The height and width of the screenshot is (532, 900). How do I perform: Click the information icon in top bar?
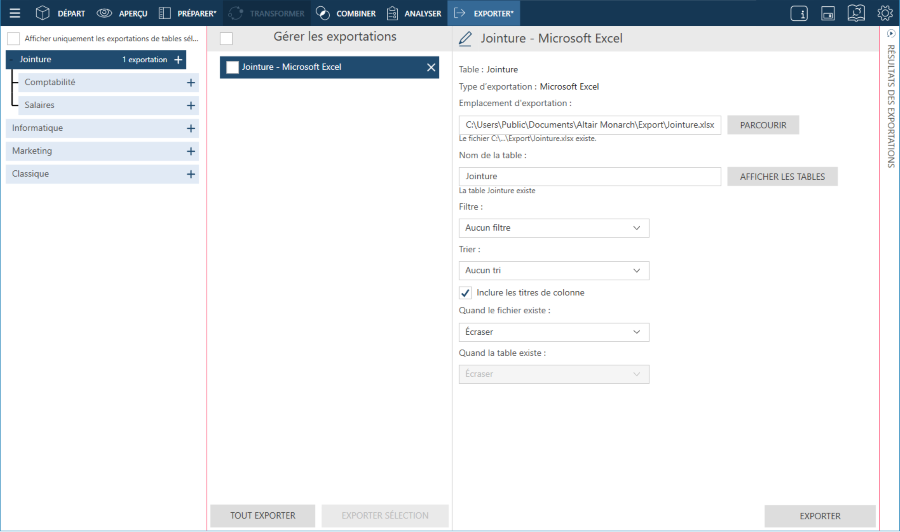click(799, 13)
